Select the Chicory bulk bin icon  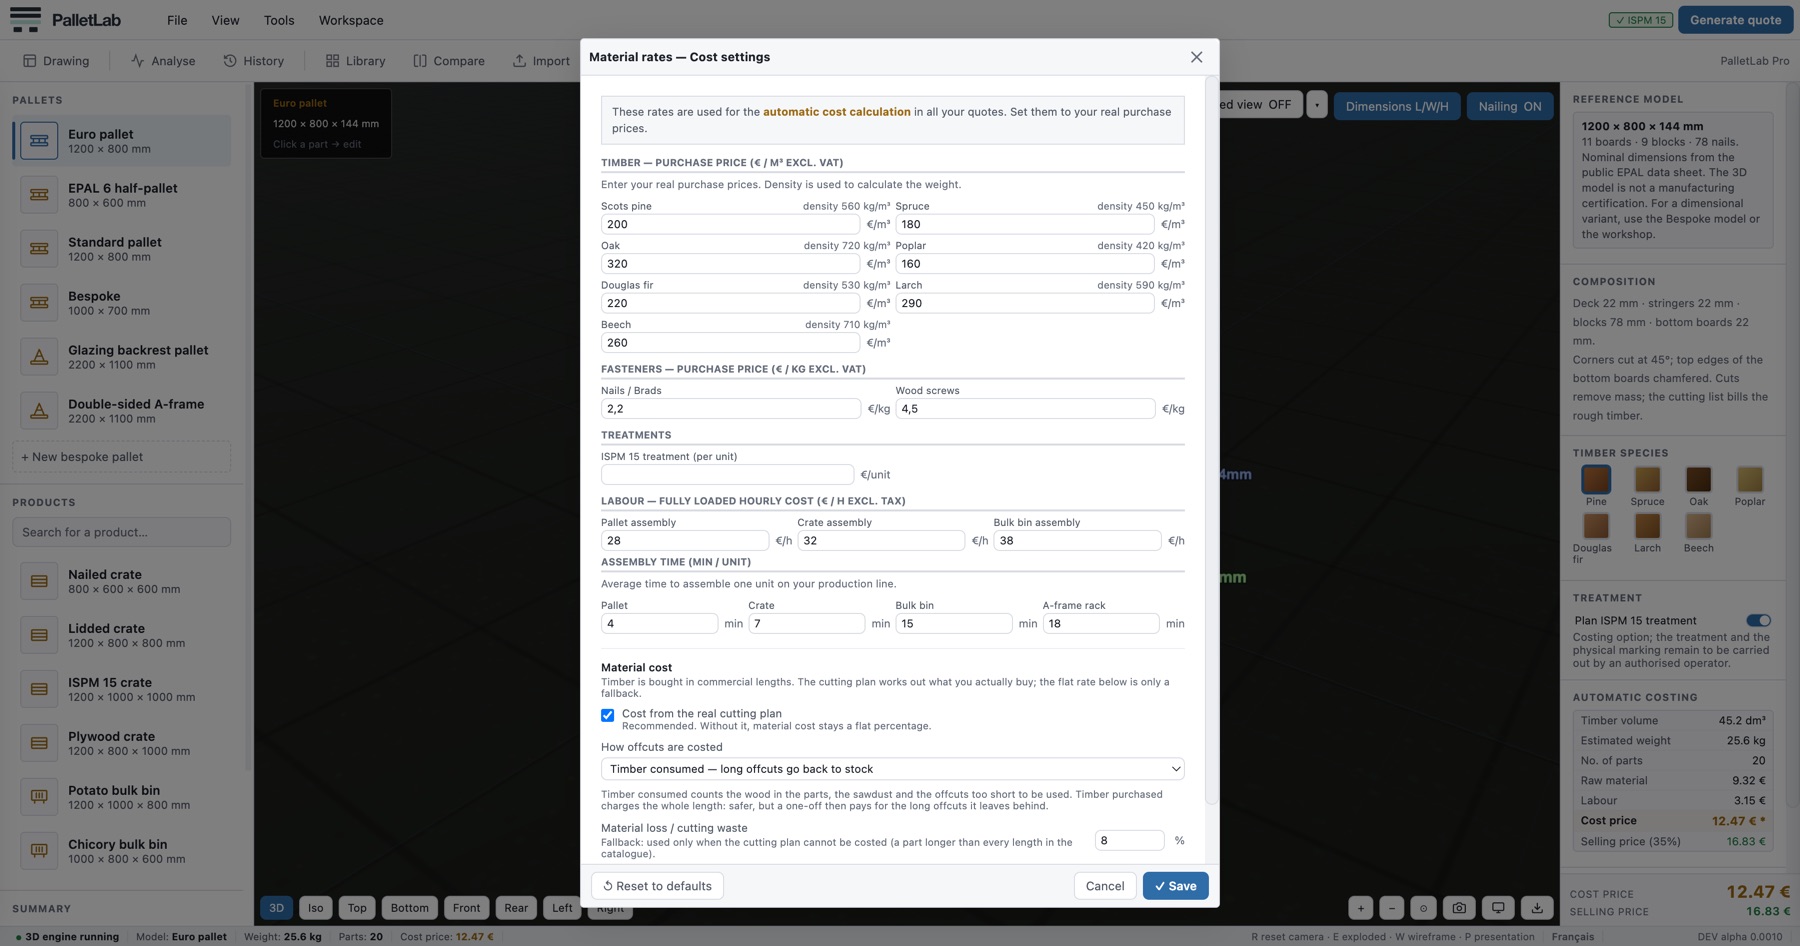(39, 851)
